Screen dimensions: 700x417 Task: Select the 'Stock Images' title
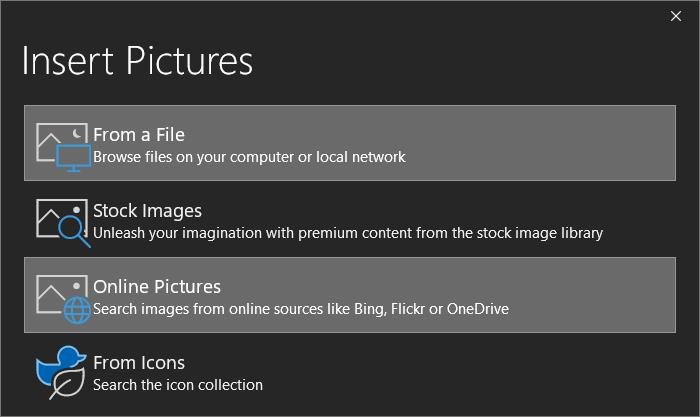[147, 211]
